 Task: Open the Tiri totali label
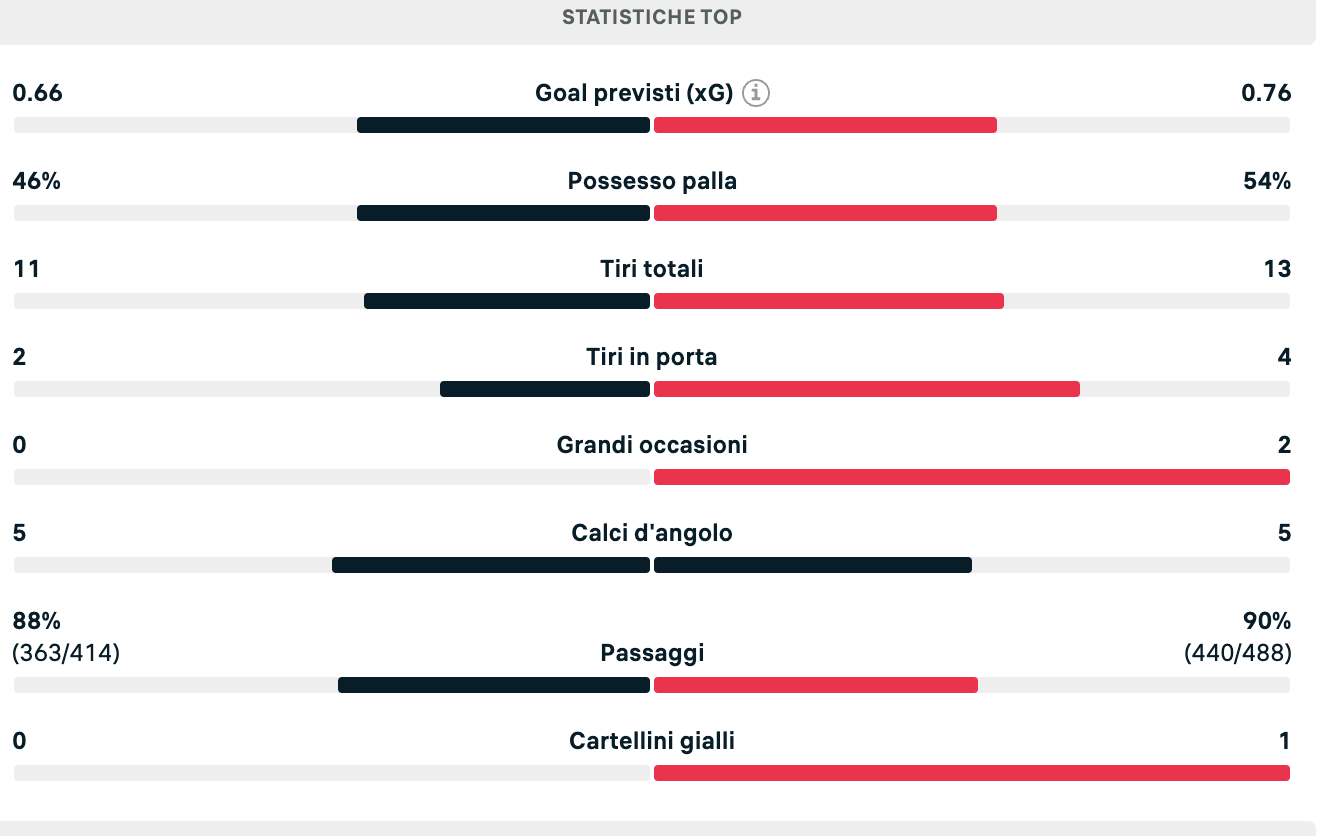652,269
